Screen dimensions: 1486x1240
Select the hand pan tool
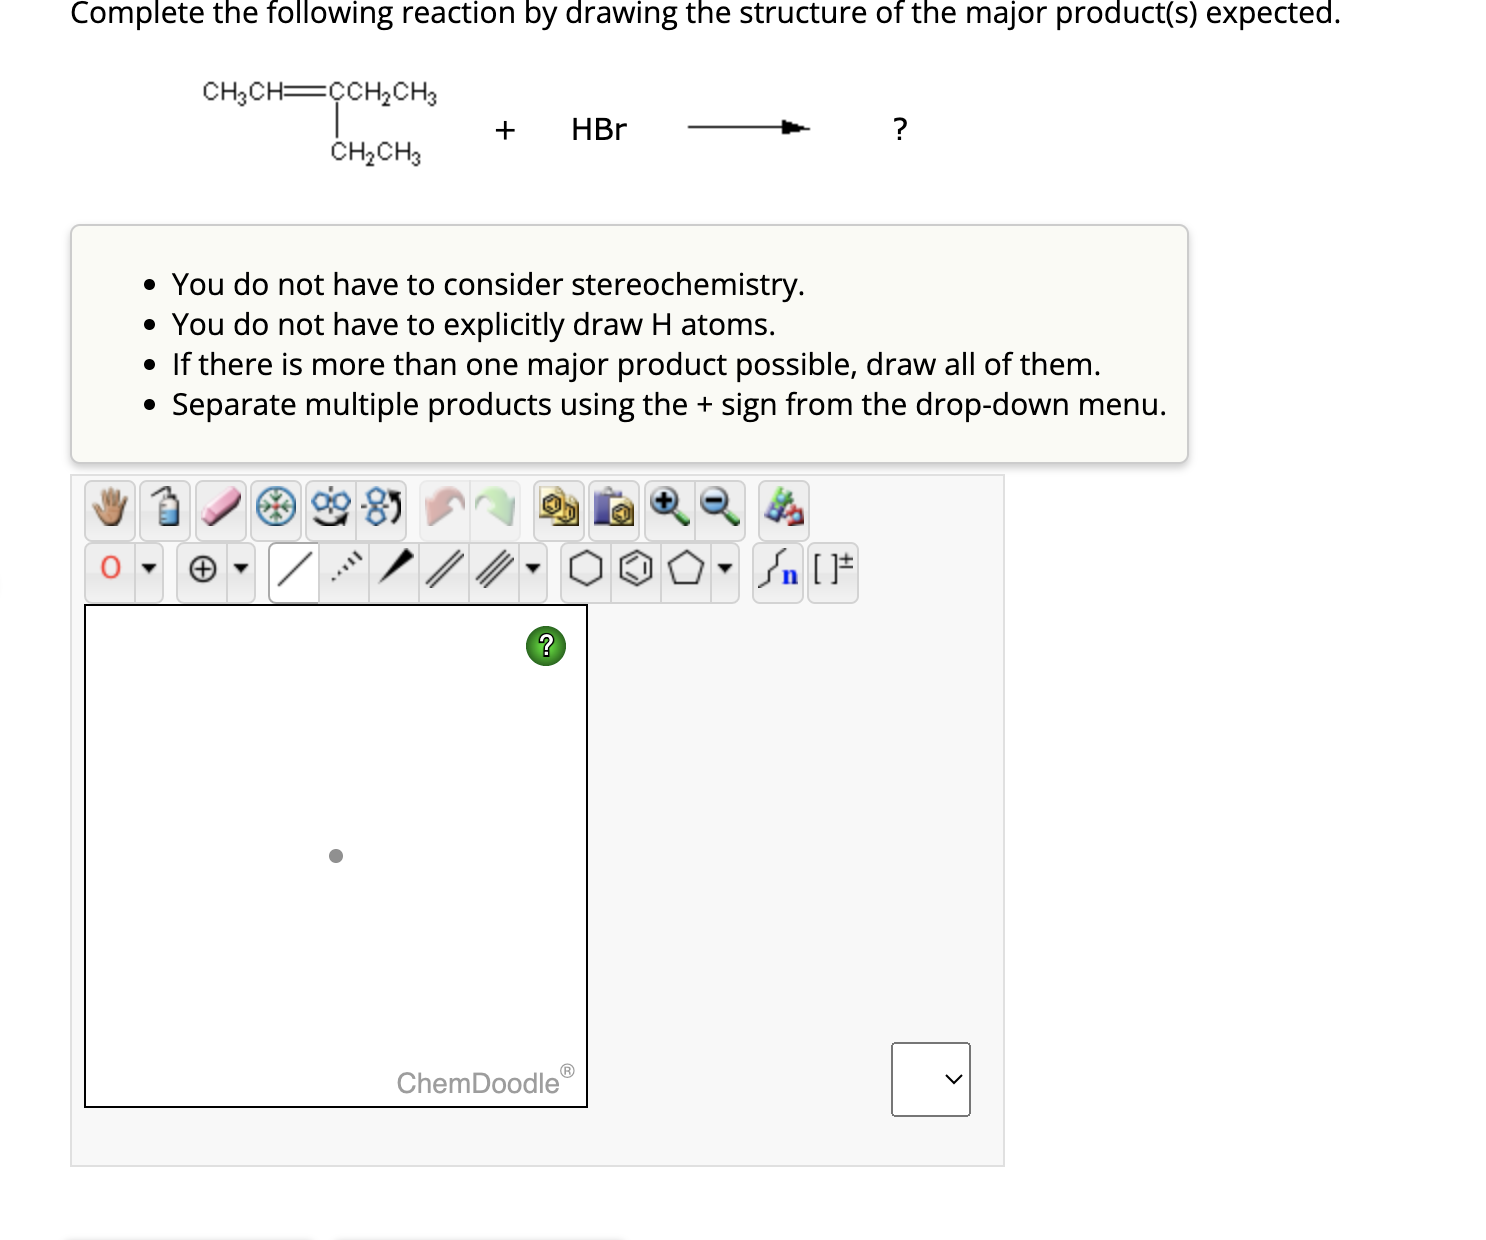pos(108,510)
